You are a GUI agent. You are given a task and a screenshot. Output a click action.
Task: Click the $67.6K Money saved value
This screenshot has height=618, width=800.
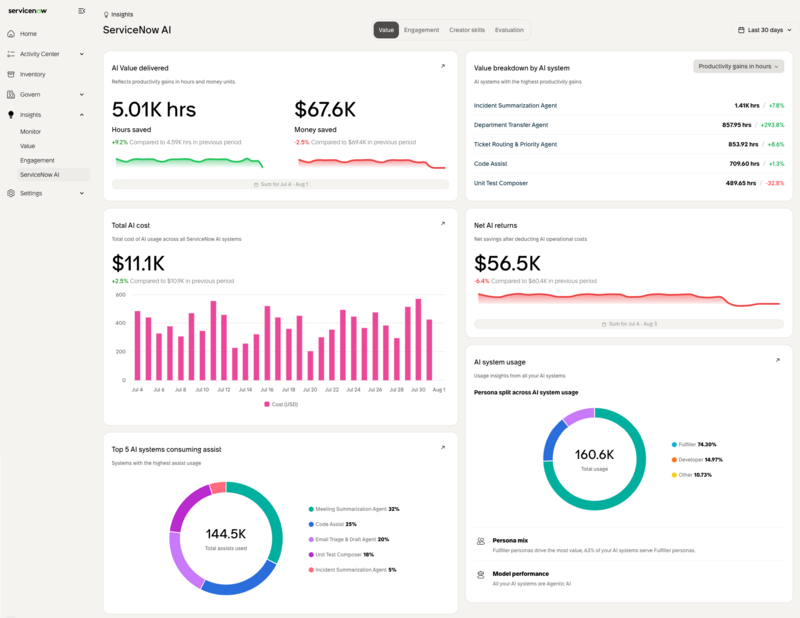click(x=325, y=109)
